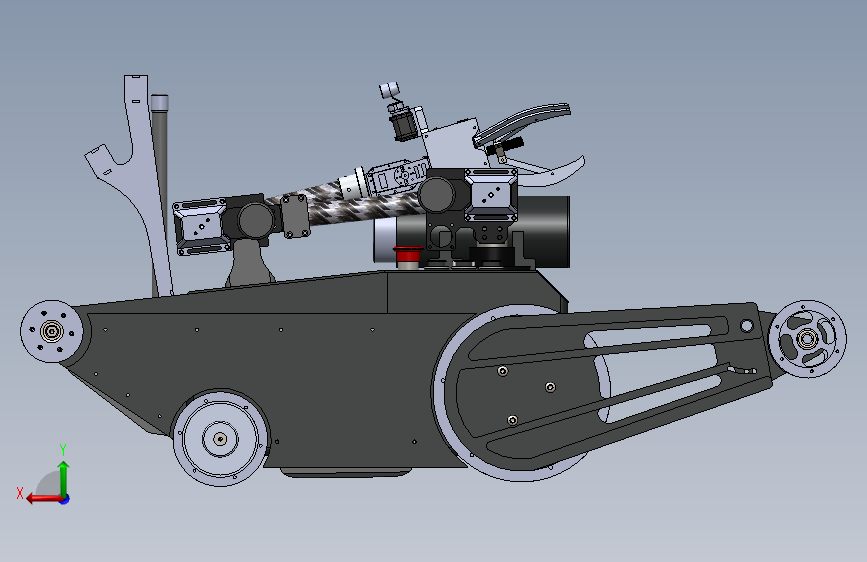Viewport: 867px width, 562px height.
Task: Click the blue Z axis dot of the triad
Action: point(65,499)
